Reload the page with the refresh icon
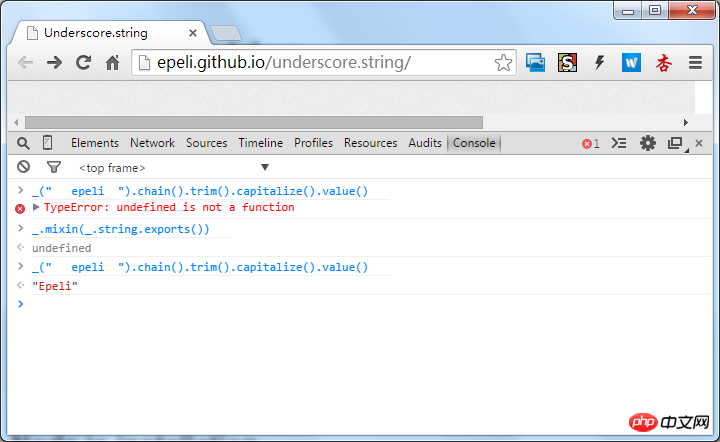 tap(83, 62)
